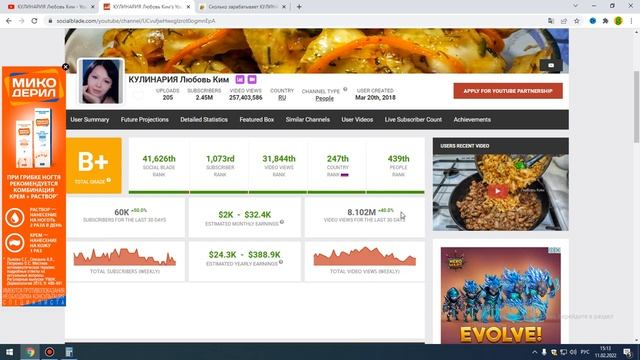Click the 8.102M video views value

[x=361, y=212]
